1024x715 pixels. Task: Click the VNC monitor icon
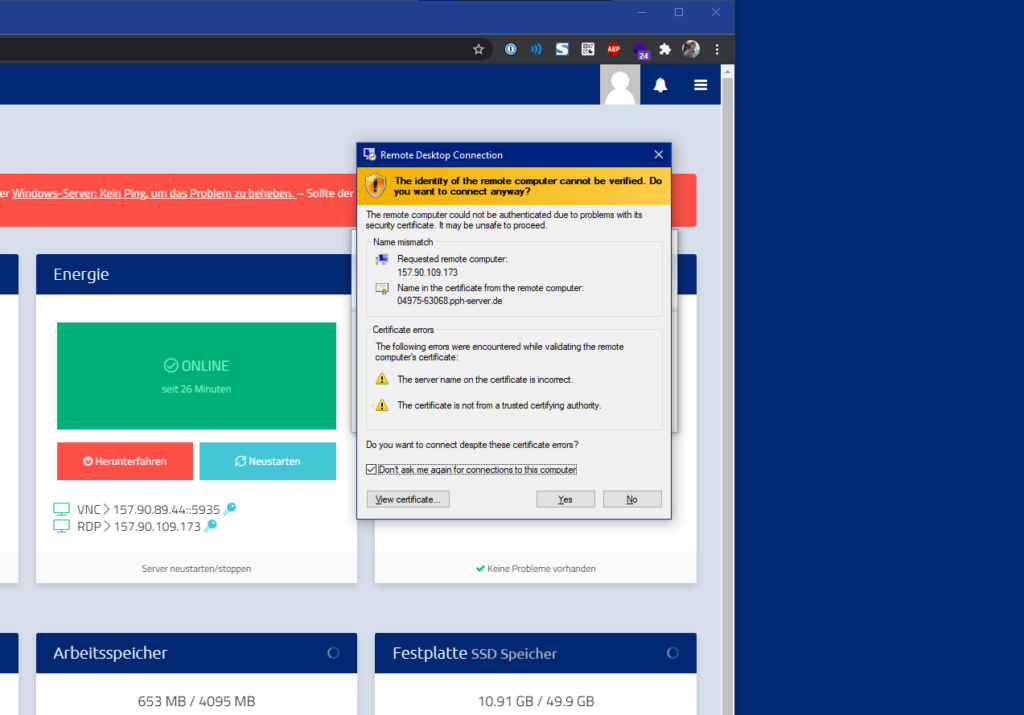click(61, 509)
